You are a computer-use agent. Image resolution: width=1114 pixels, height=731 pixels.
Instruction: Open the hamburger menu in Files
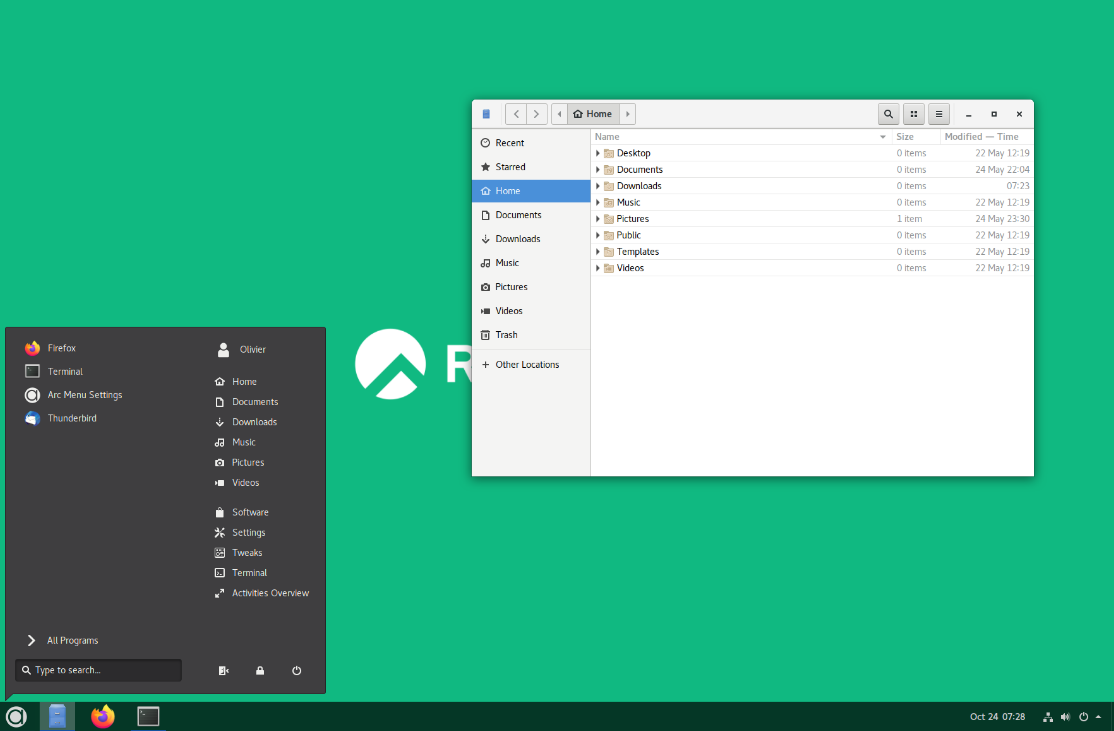(938, 114)
